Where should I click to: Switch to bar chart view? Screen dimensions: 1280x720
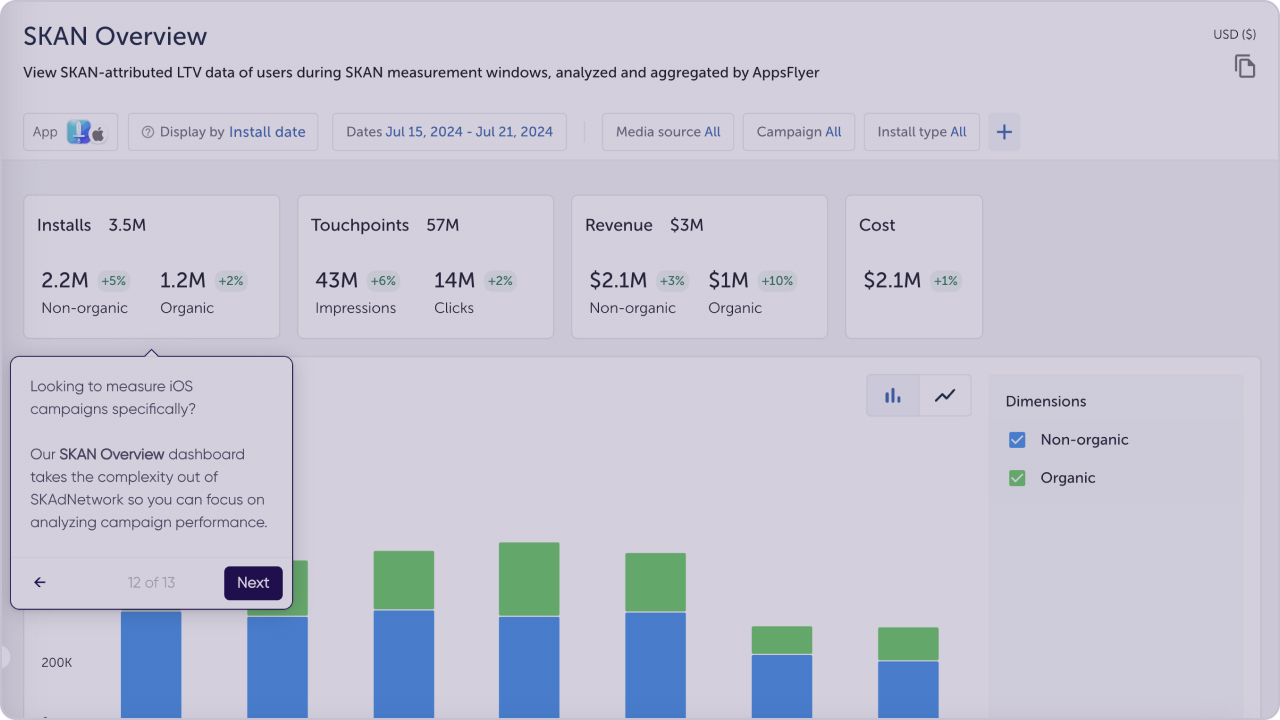point(893,396)
